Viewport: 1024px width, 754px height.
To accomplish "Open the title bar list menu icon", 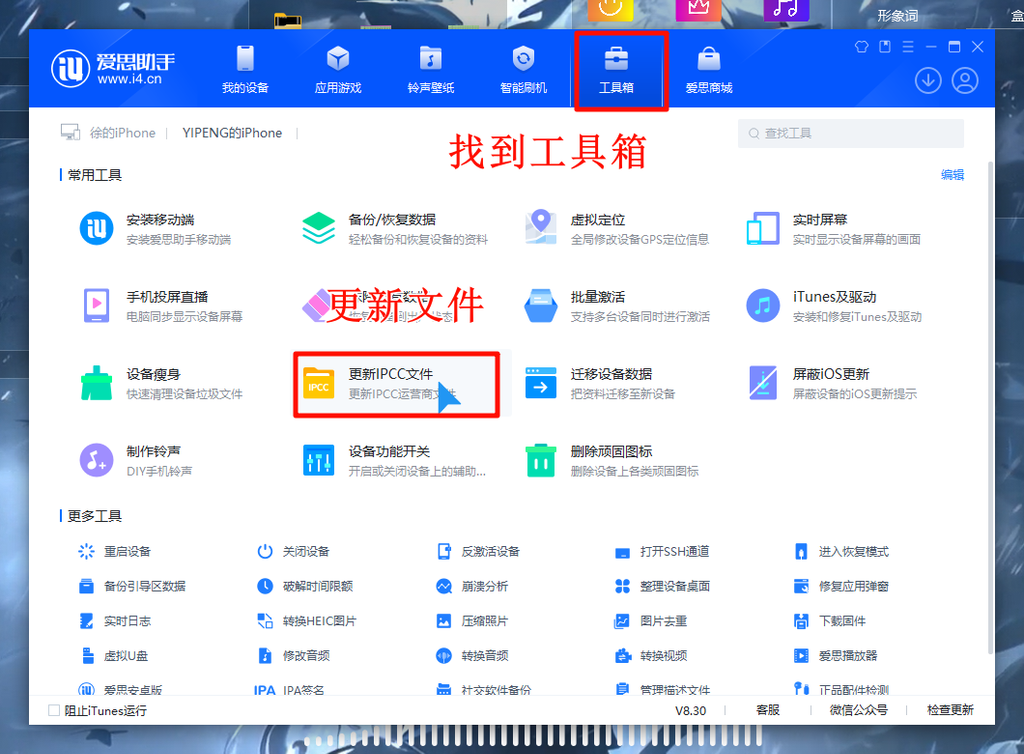I will point(908,46).
